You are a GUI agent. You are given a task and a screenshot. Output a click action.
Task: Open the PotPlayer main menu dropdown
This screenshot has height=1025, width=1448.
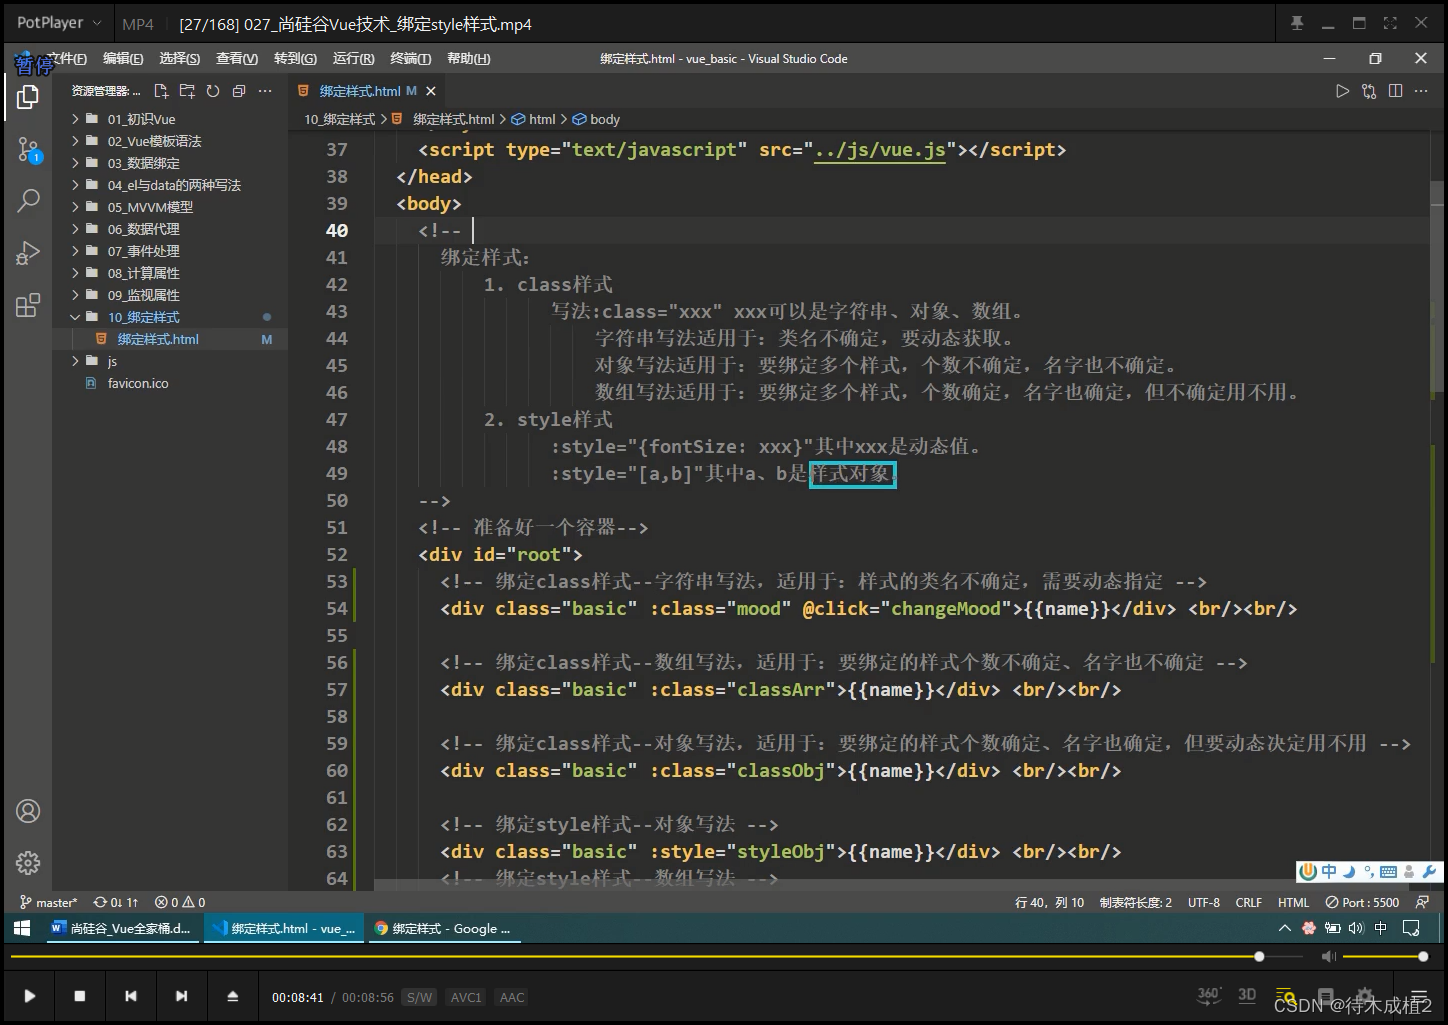click(59, 23)
